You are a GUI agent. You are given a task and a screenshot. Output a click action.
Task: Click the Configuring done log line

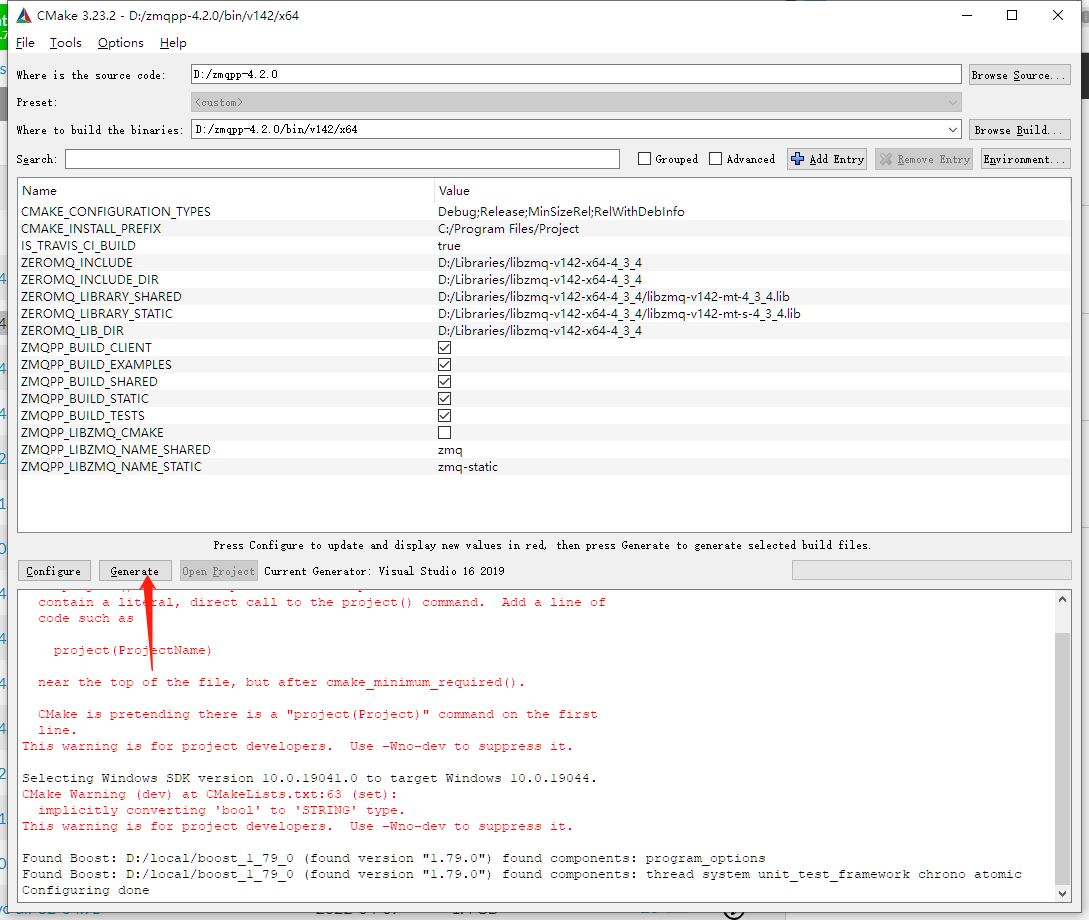(x=85, y=890)
